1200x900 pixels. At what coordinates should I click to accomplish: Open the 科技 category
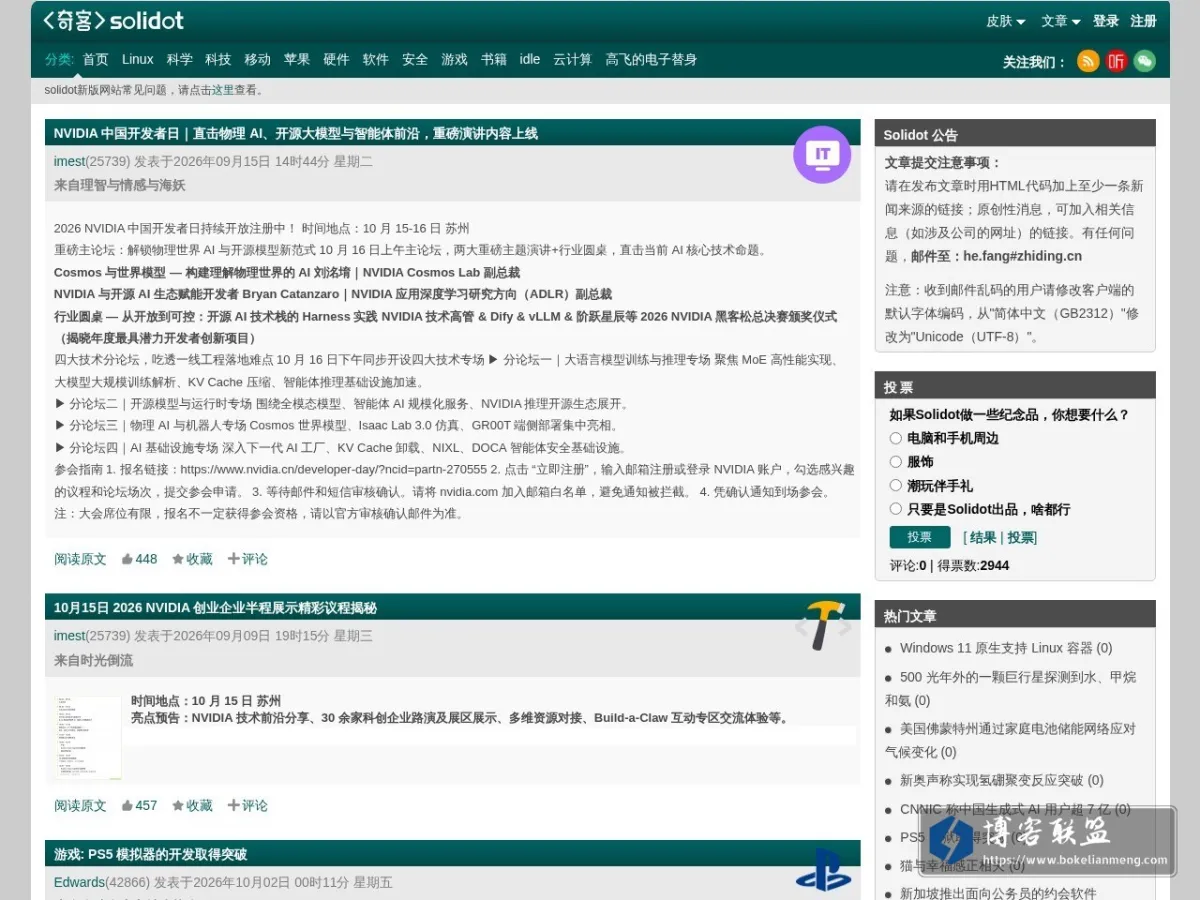click(218, 59)
